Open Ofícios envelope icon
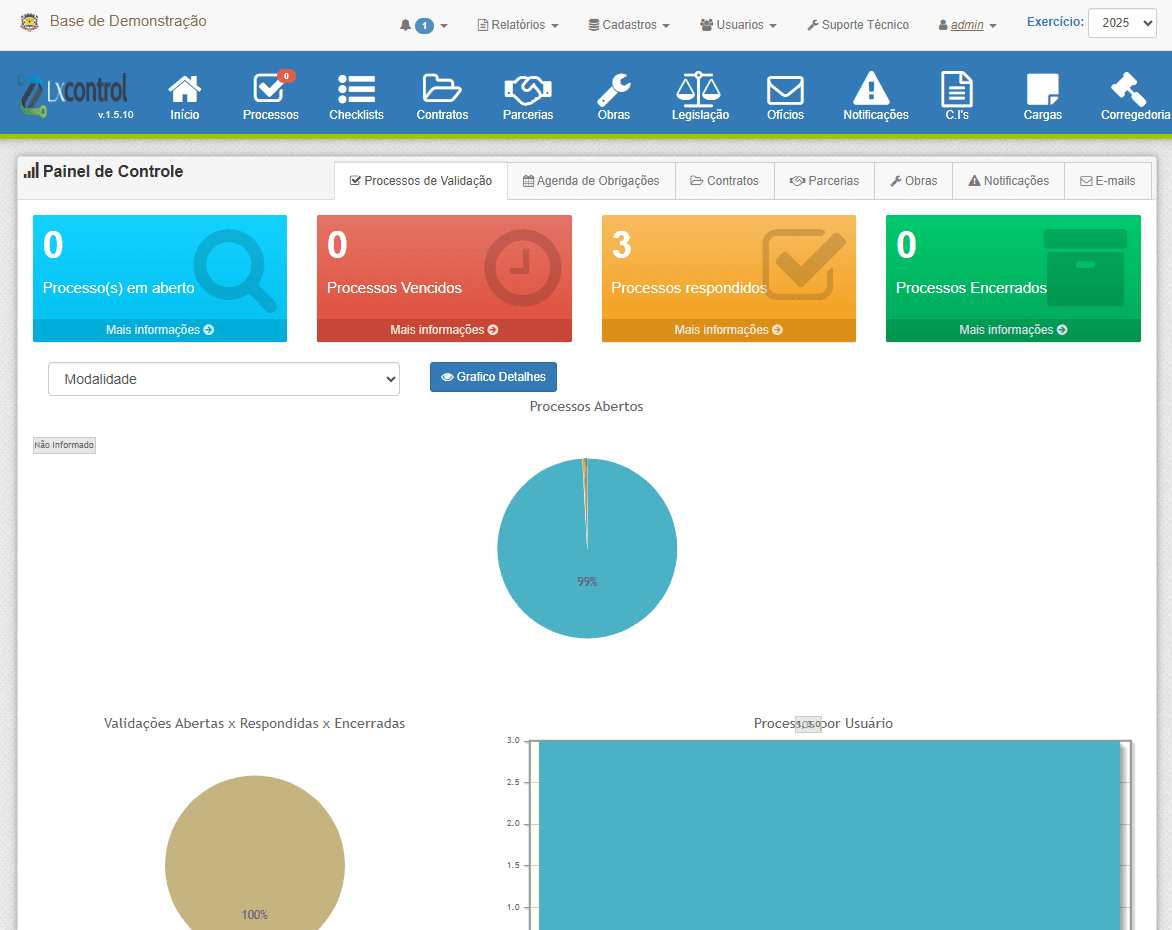The width and height of the screenshot is (1172, 930). tap(785, 97)
